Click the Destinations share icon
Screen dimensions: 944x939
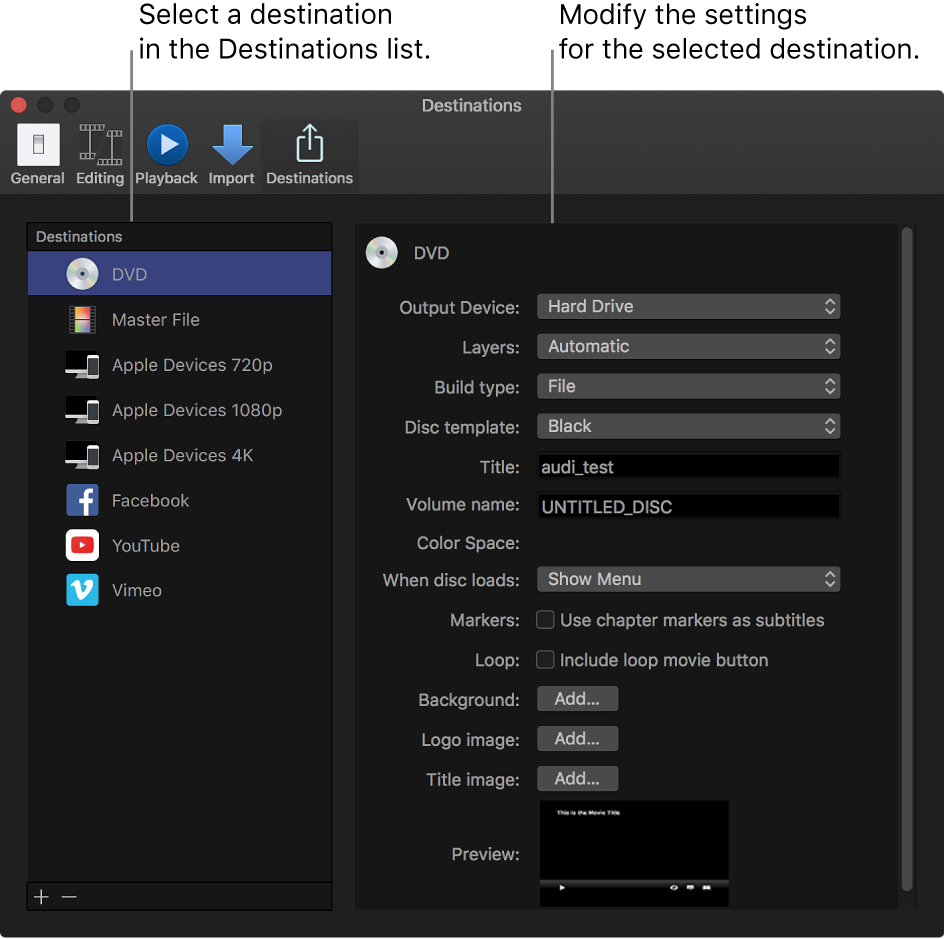point(309,145)
